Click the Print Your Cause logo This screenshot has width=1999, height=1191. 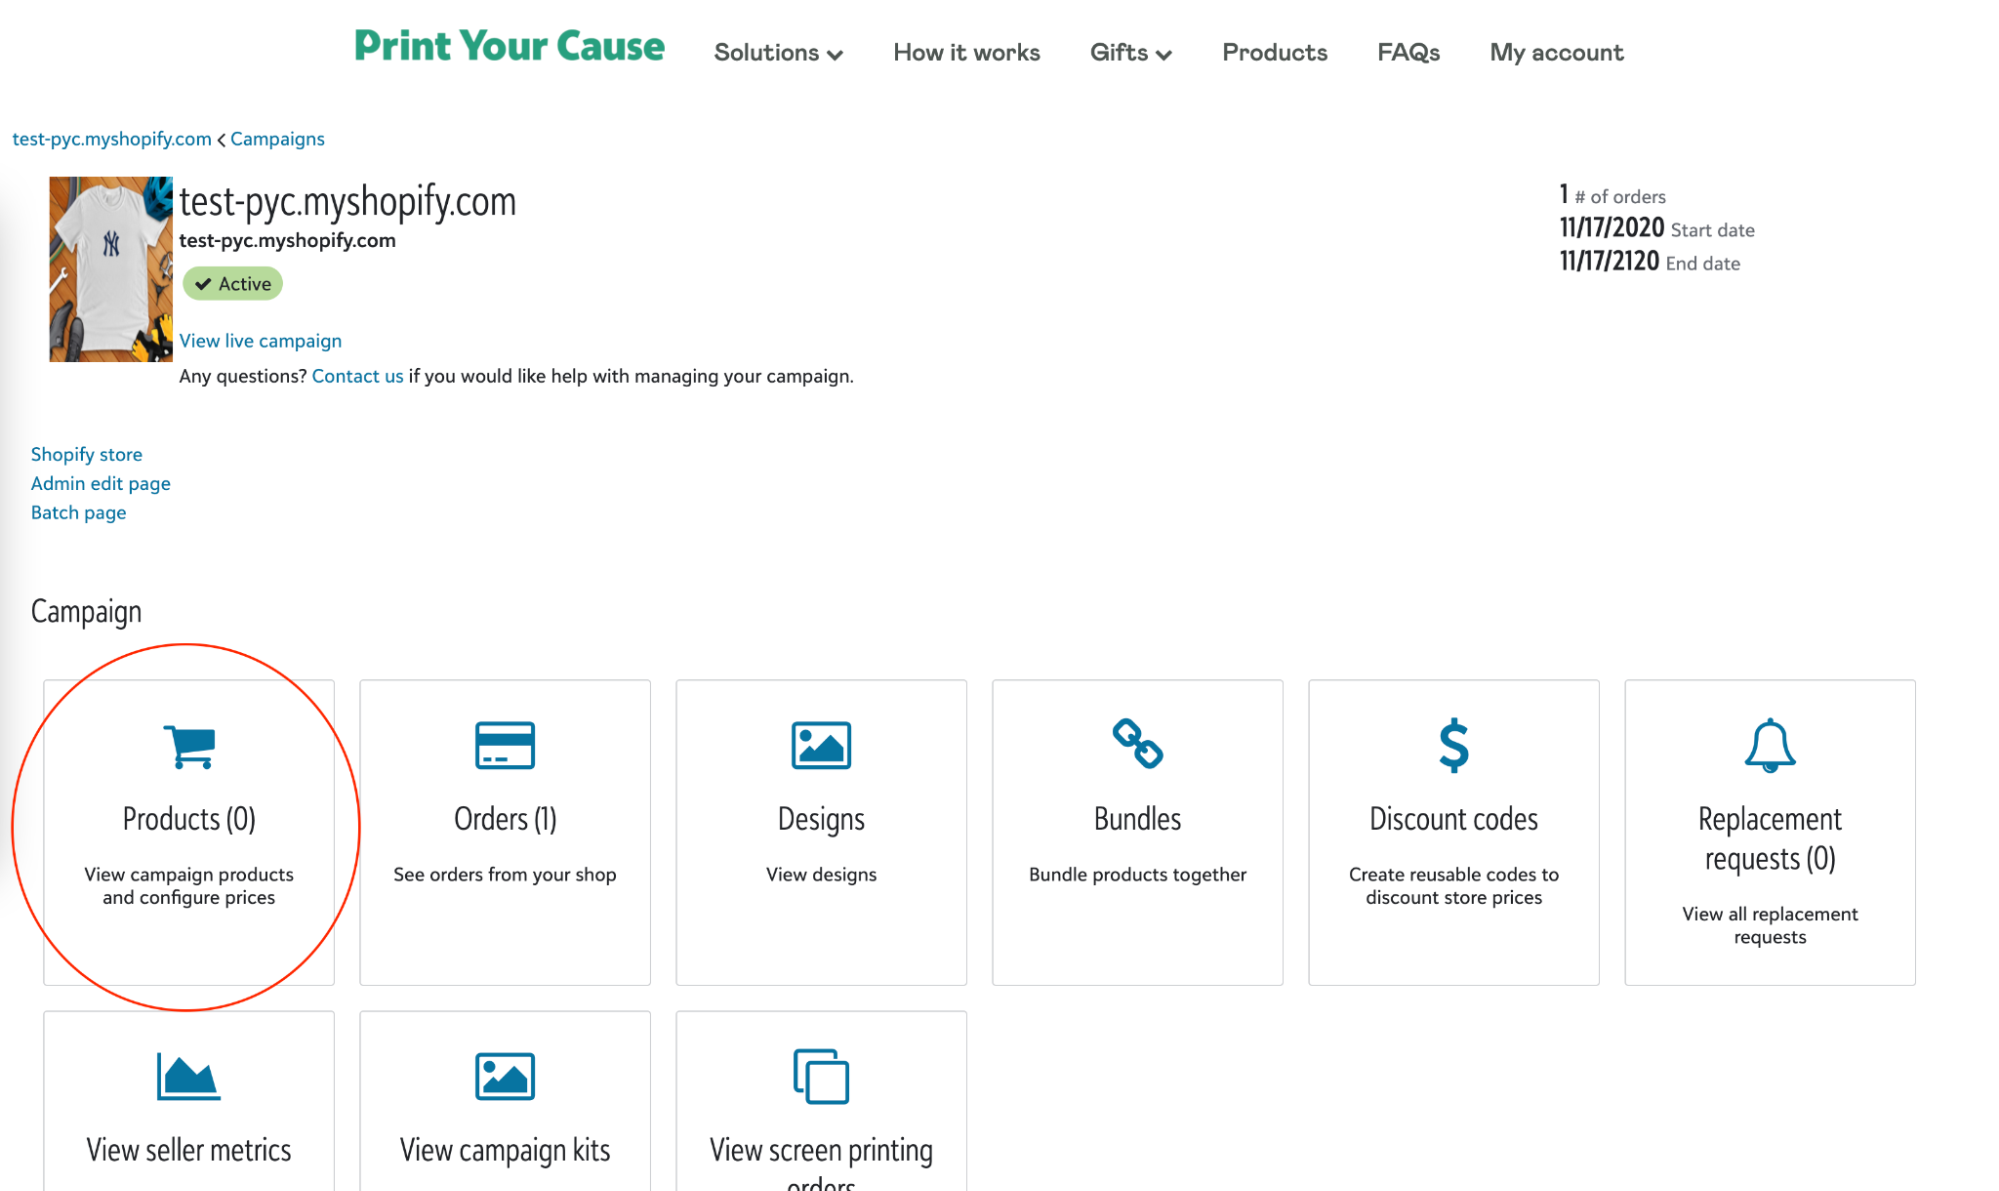509,47
